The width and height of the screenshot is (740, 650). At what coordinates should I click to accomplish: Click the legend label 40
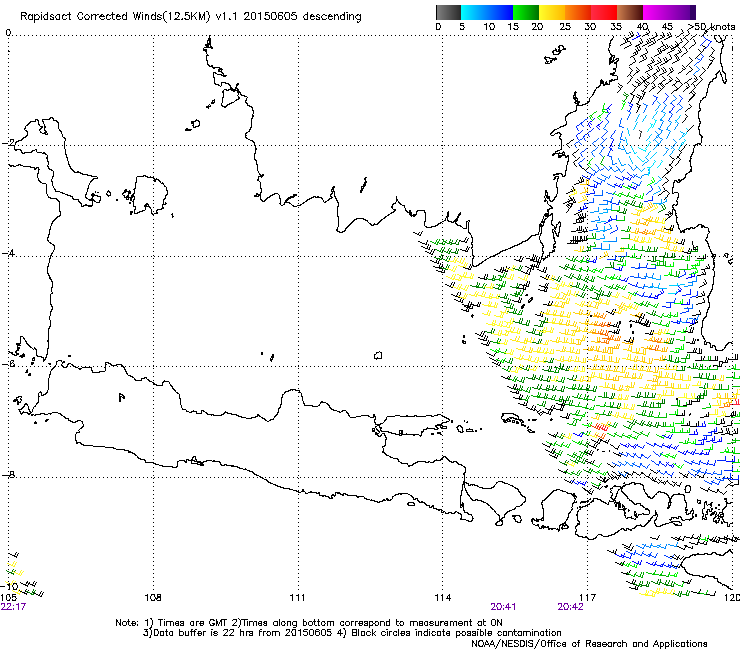click(x=642, y=27)
